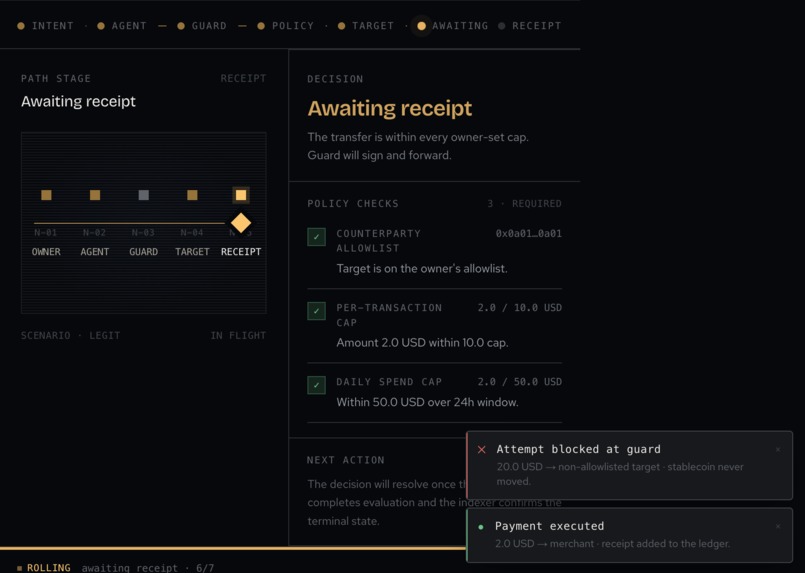The width and height of the screenshot is (805, 573).
Task: Select the GUARD step in the path bar
Action: tap(202, 26)
